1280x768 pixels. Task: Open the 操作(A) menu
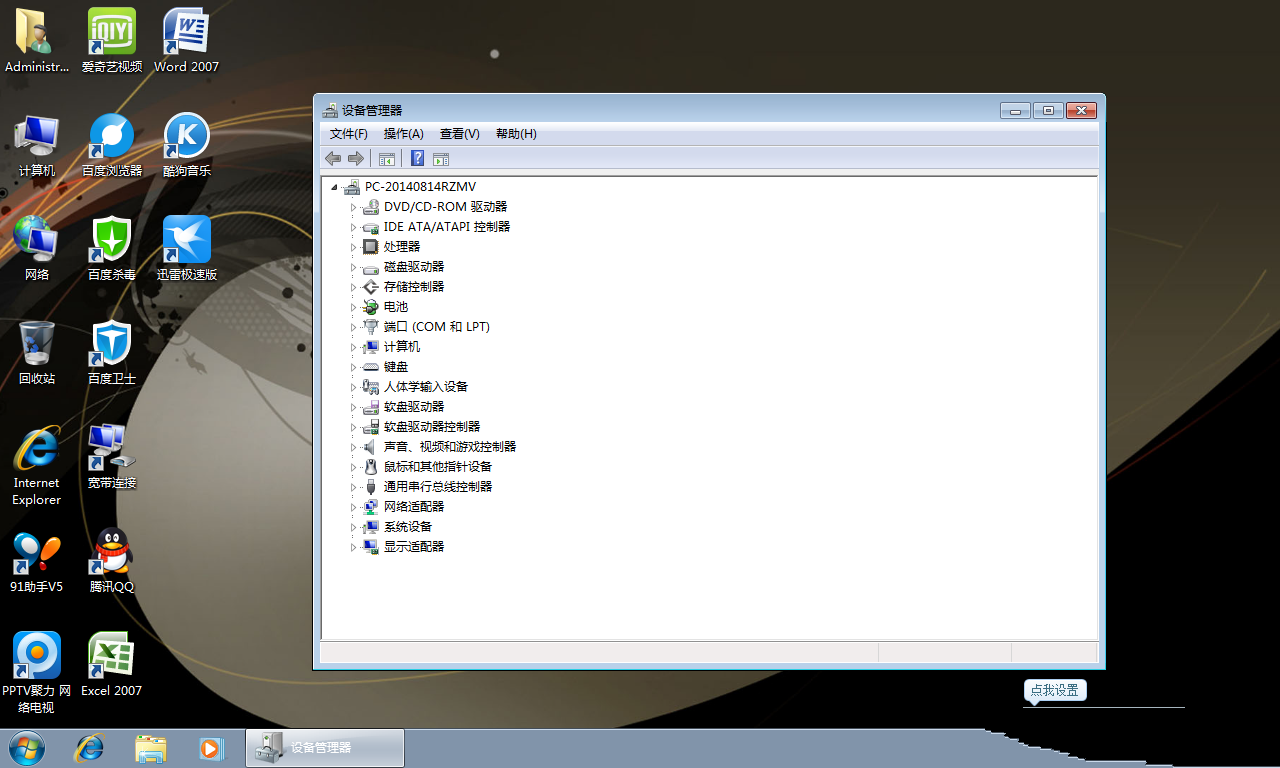(403, 134)
